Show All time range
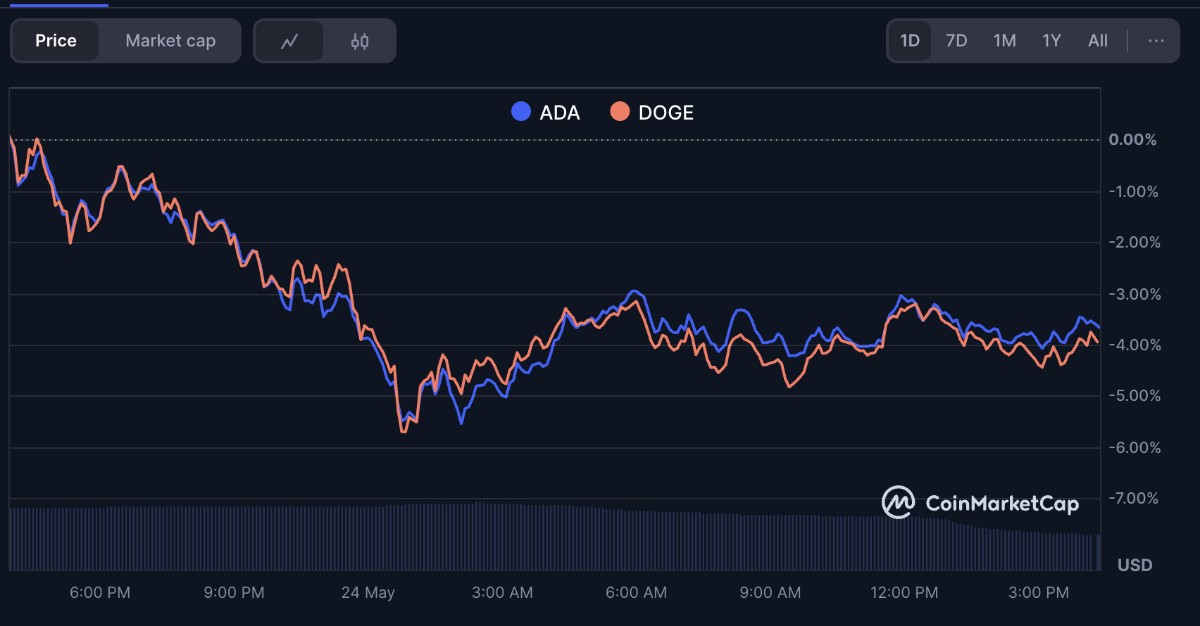The image size is (1200, 626). click(1097, 41)
